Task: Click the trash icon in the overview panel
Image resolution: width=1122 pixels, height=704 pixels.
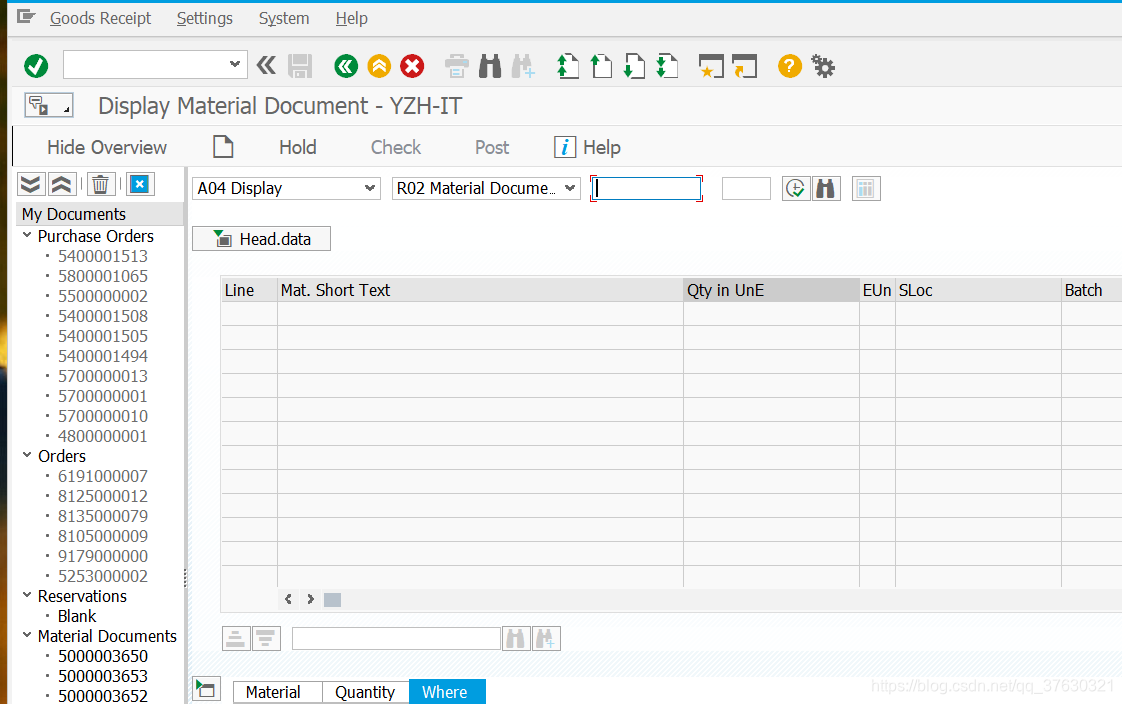Action: tap(100, 184)
